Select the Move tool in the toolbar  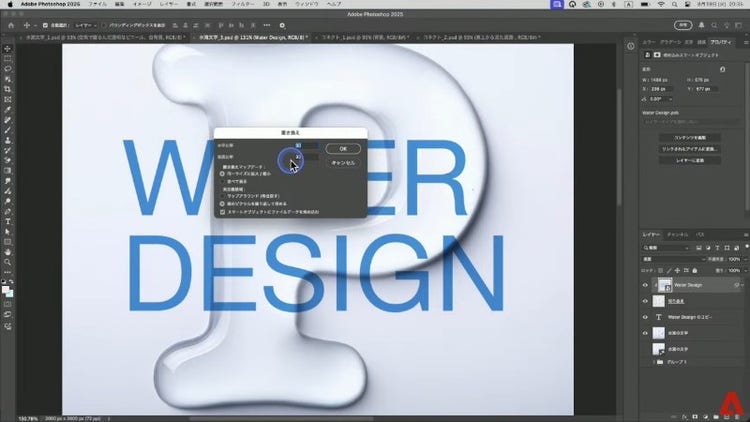[7, 46]
